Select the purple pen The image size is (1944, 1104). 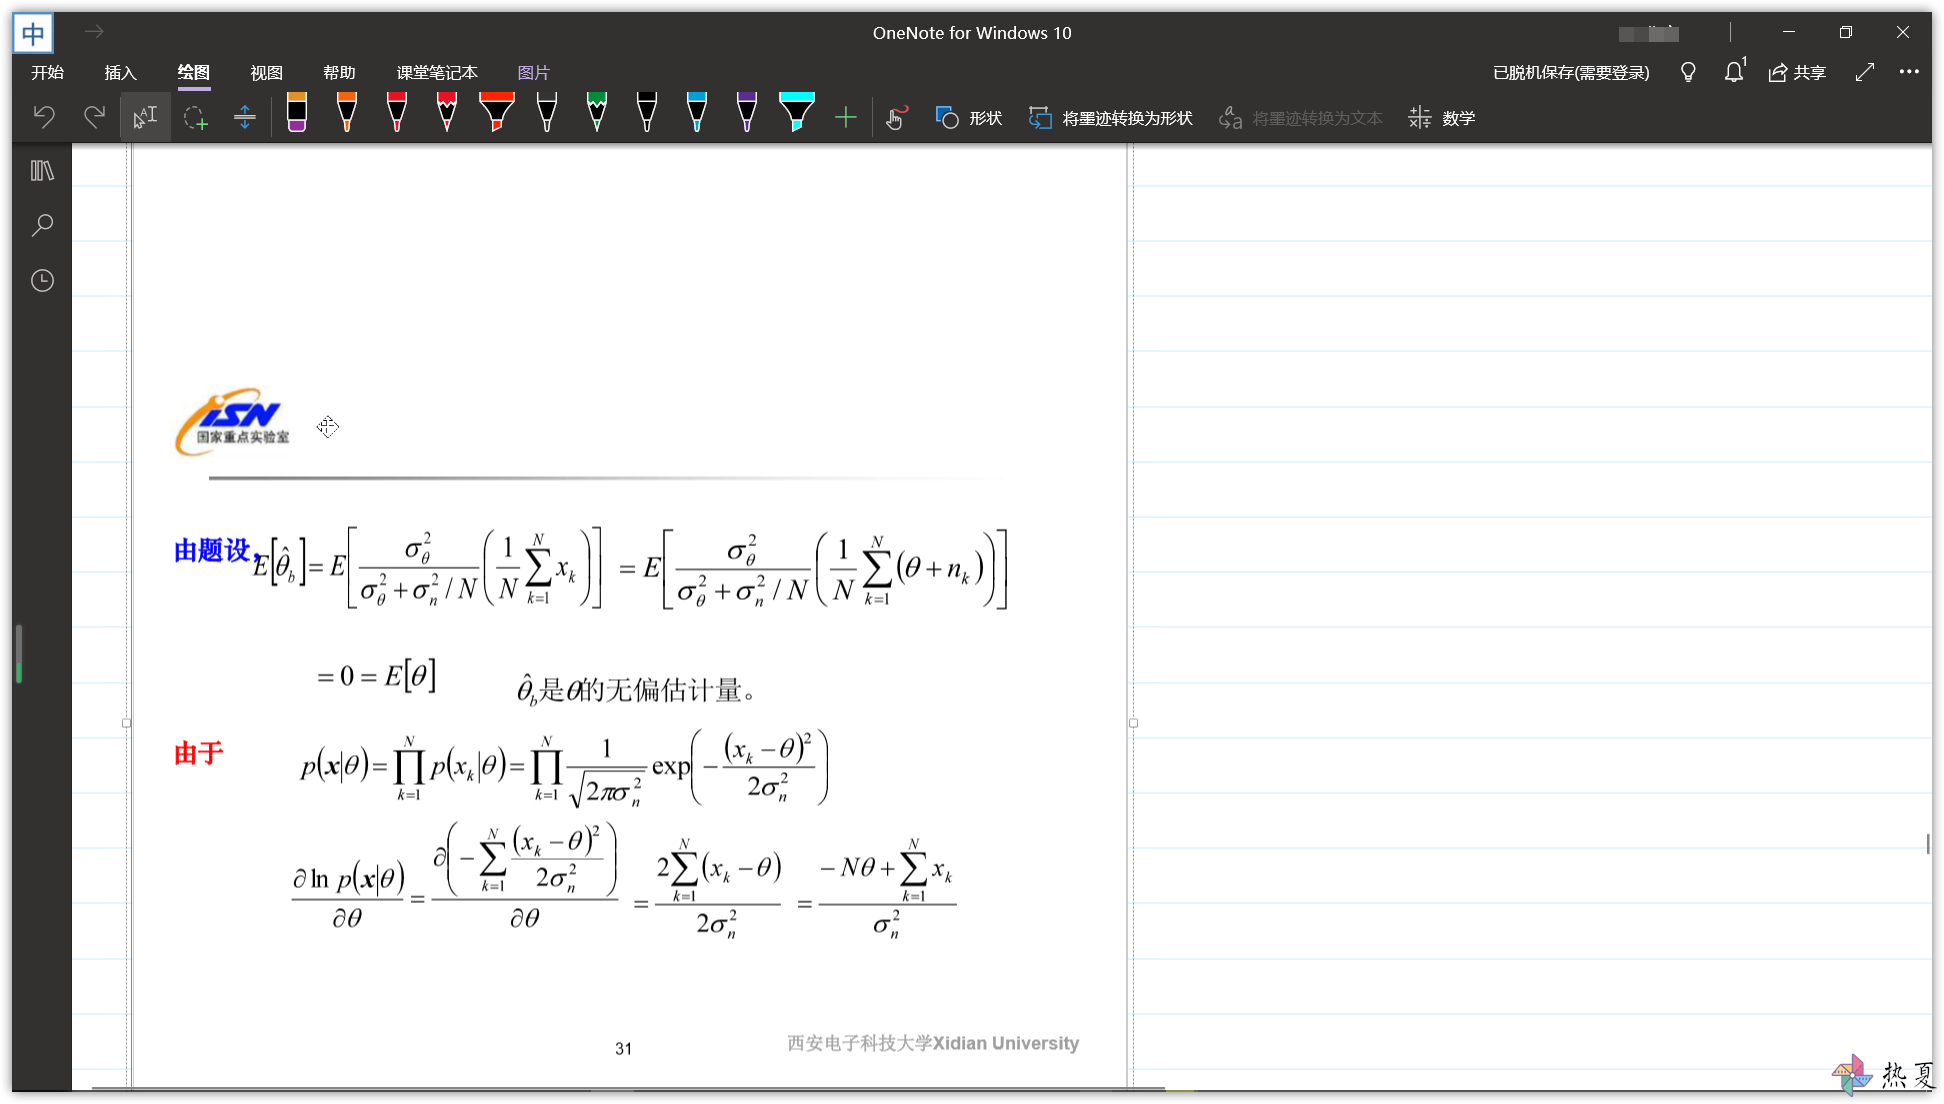(747, 112)
